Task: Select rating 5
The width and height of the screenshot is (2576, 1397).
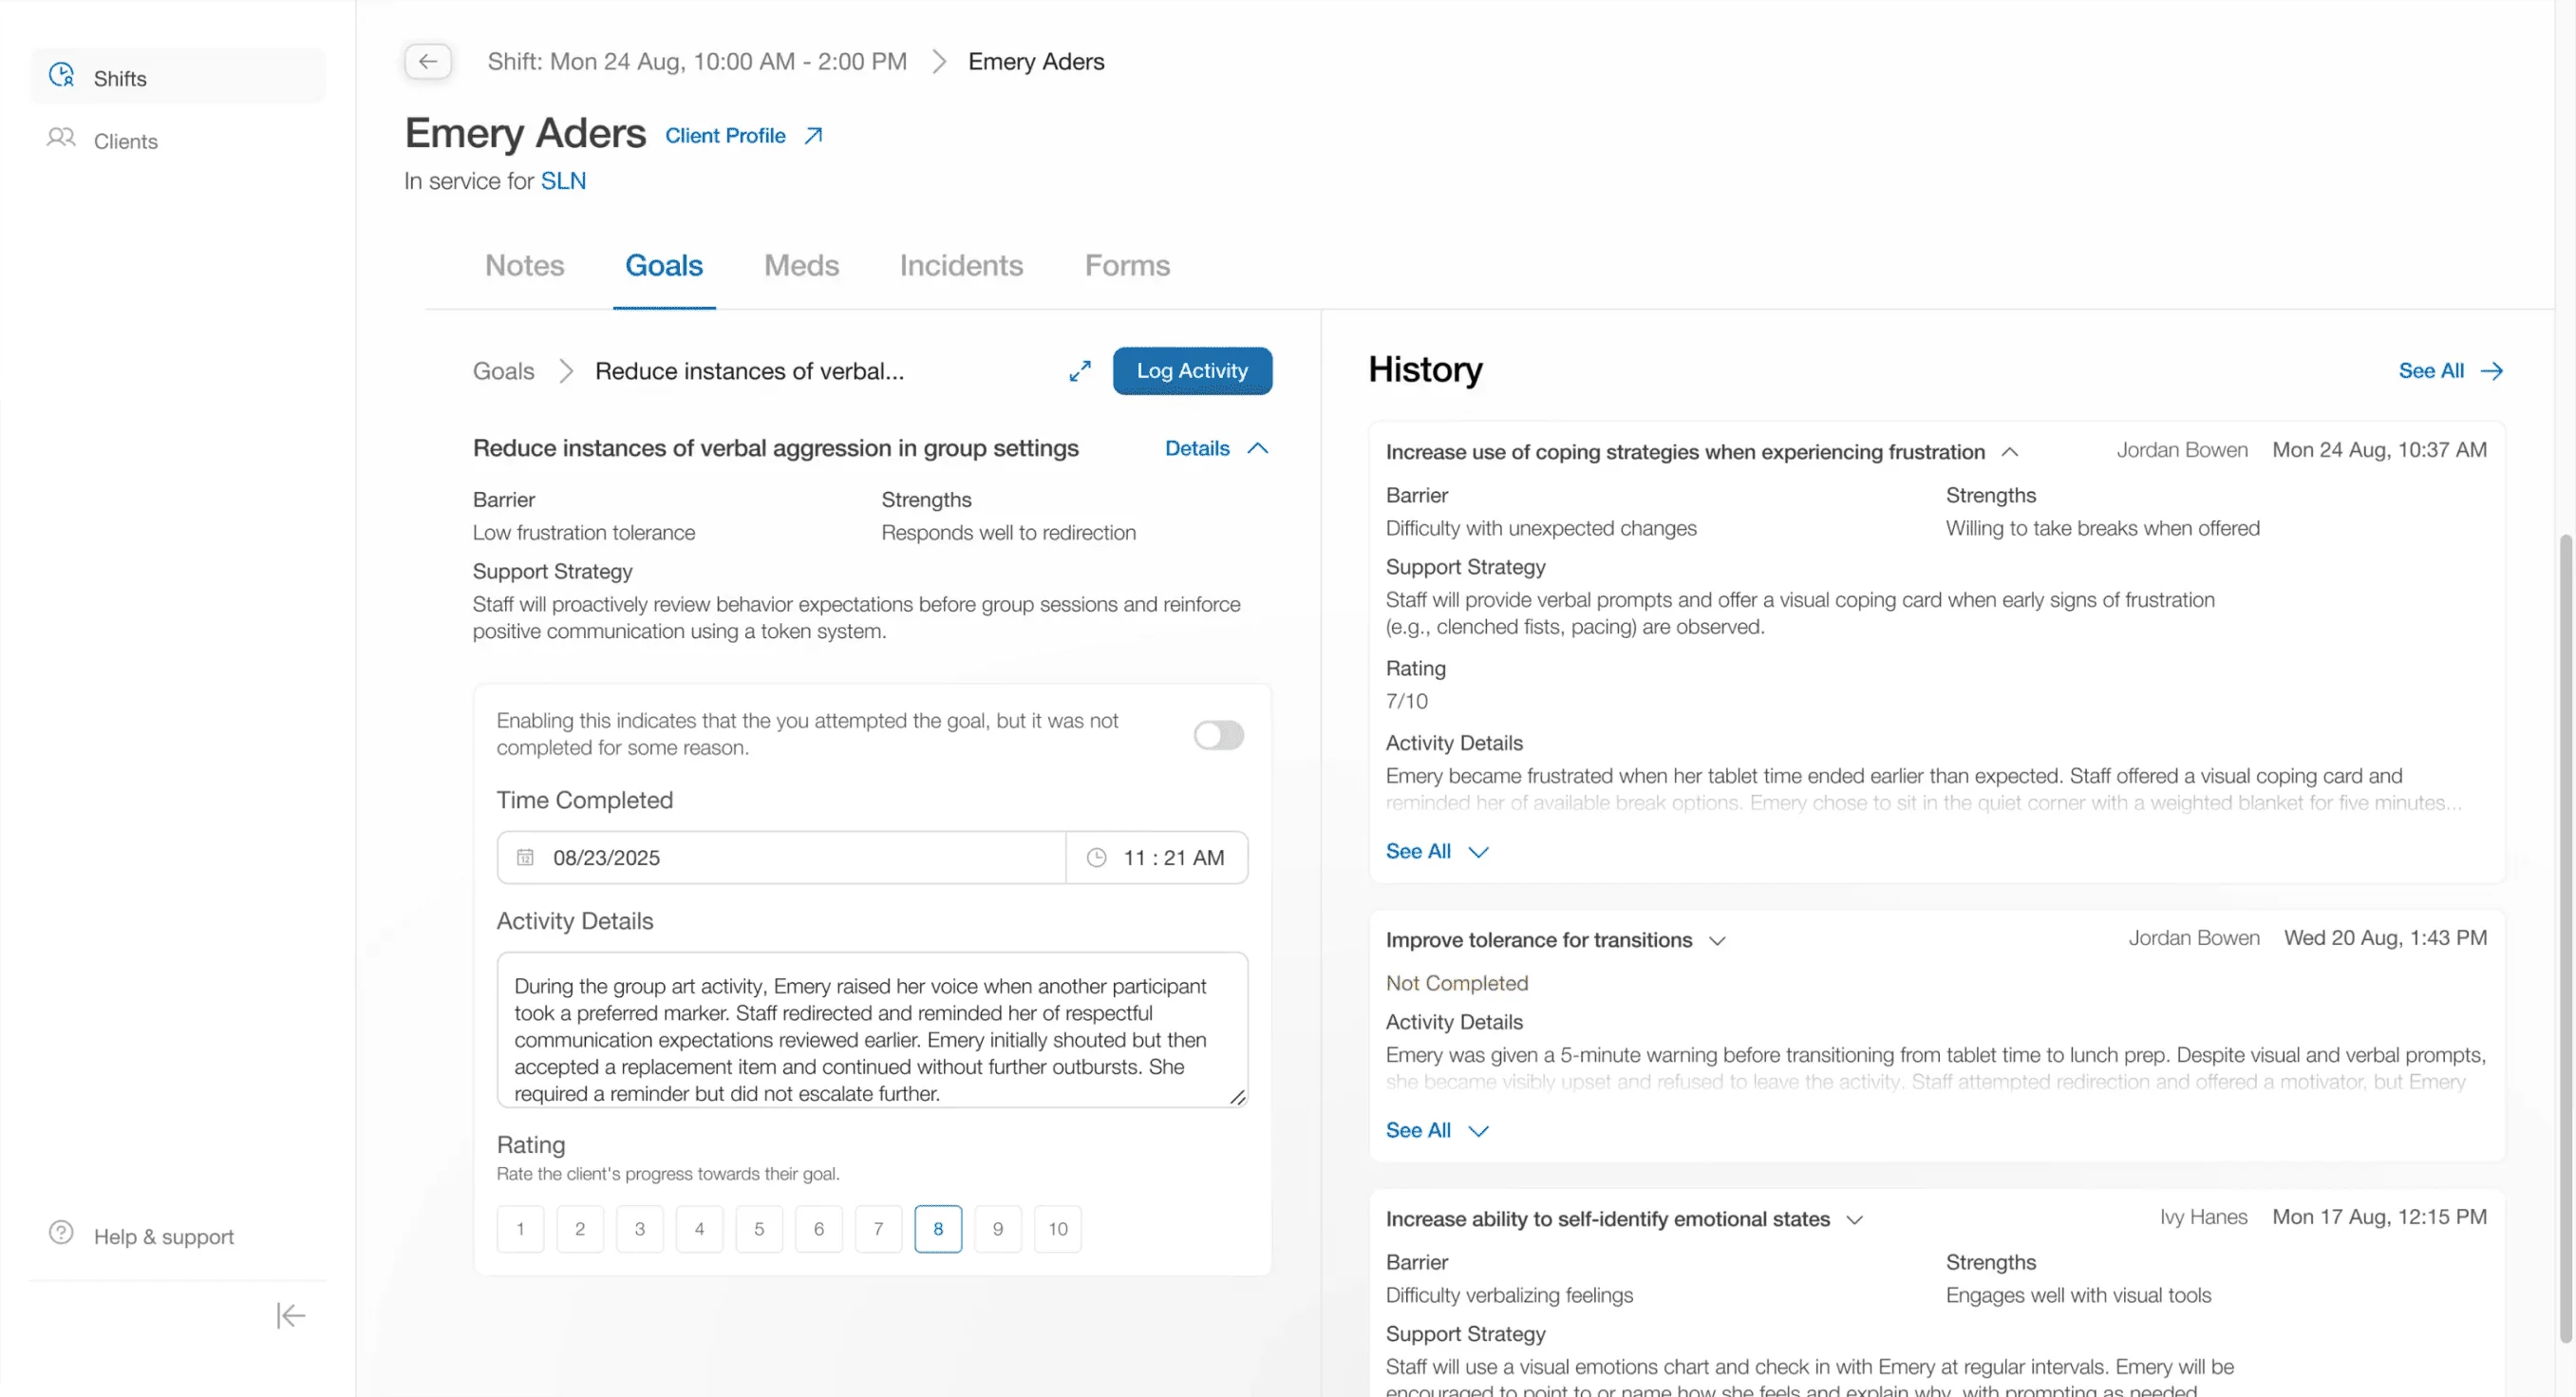Action: pos(759,1231)
